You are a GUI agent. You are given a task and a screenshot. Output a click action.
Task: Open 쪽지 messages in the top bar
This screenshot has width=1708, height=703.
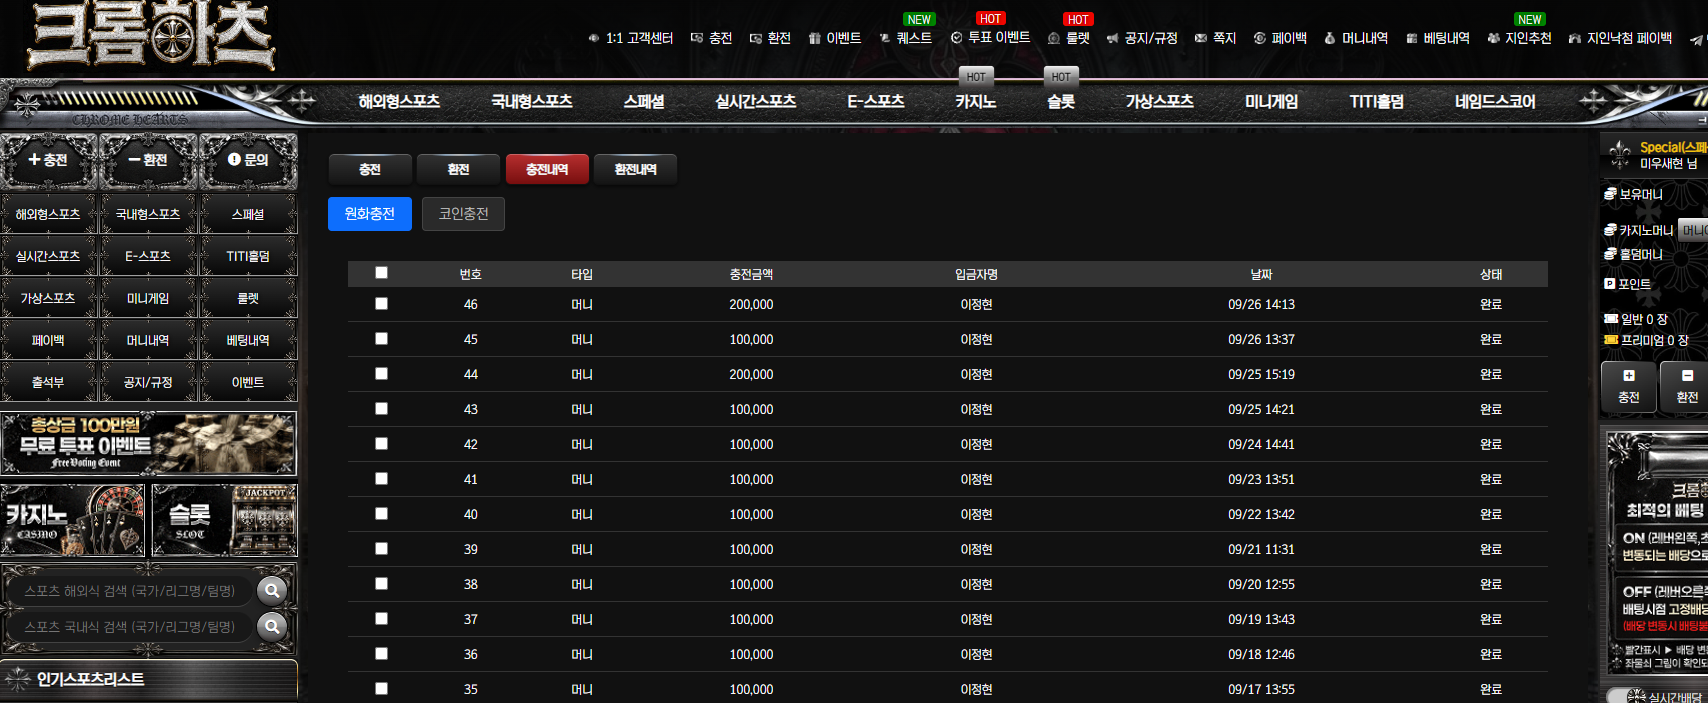coord(1216,38)
